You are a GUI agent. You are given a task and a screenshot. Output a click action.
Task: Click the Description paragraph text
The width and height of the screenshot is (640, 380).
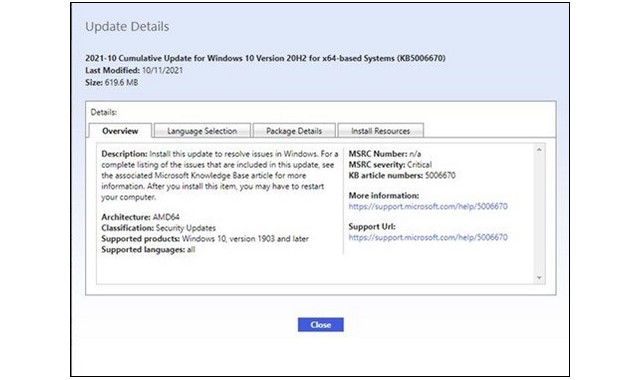220,176
